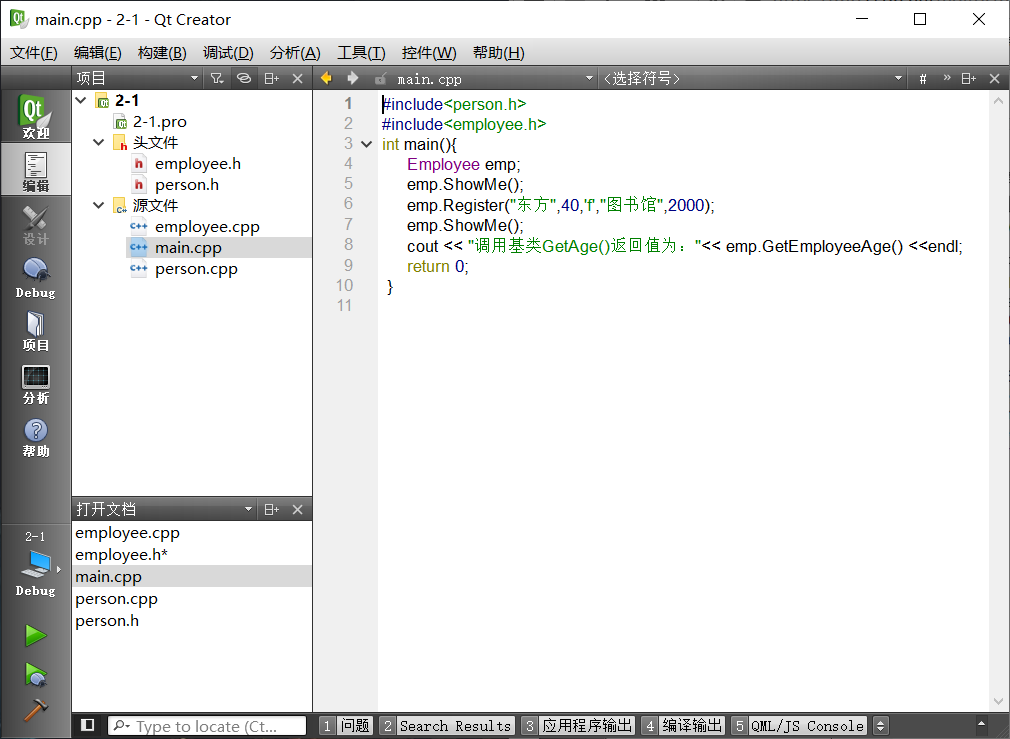Open the 打开文档 panel dropdown
Image resolution: width=1010 pixels, height=739 pixels.
164,510
